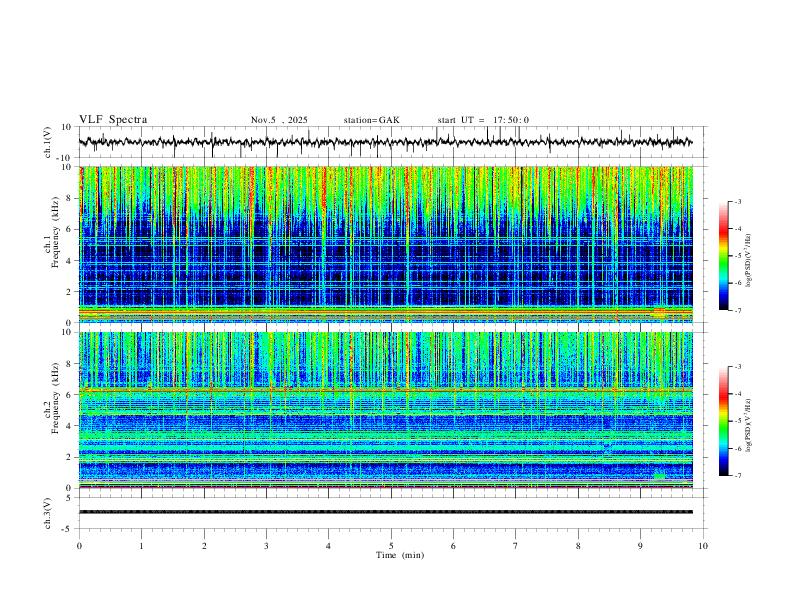The width and height of the screenshot is (792, 612).
Task: Click time axis tick label "1"
Action: point(141,546)
